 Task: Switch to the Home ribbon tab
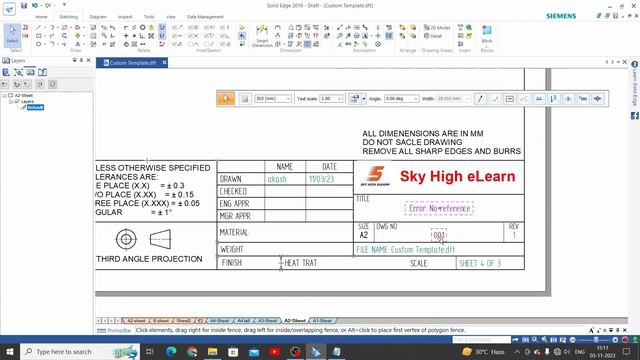[41, 17]
